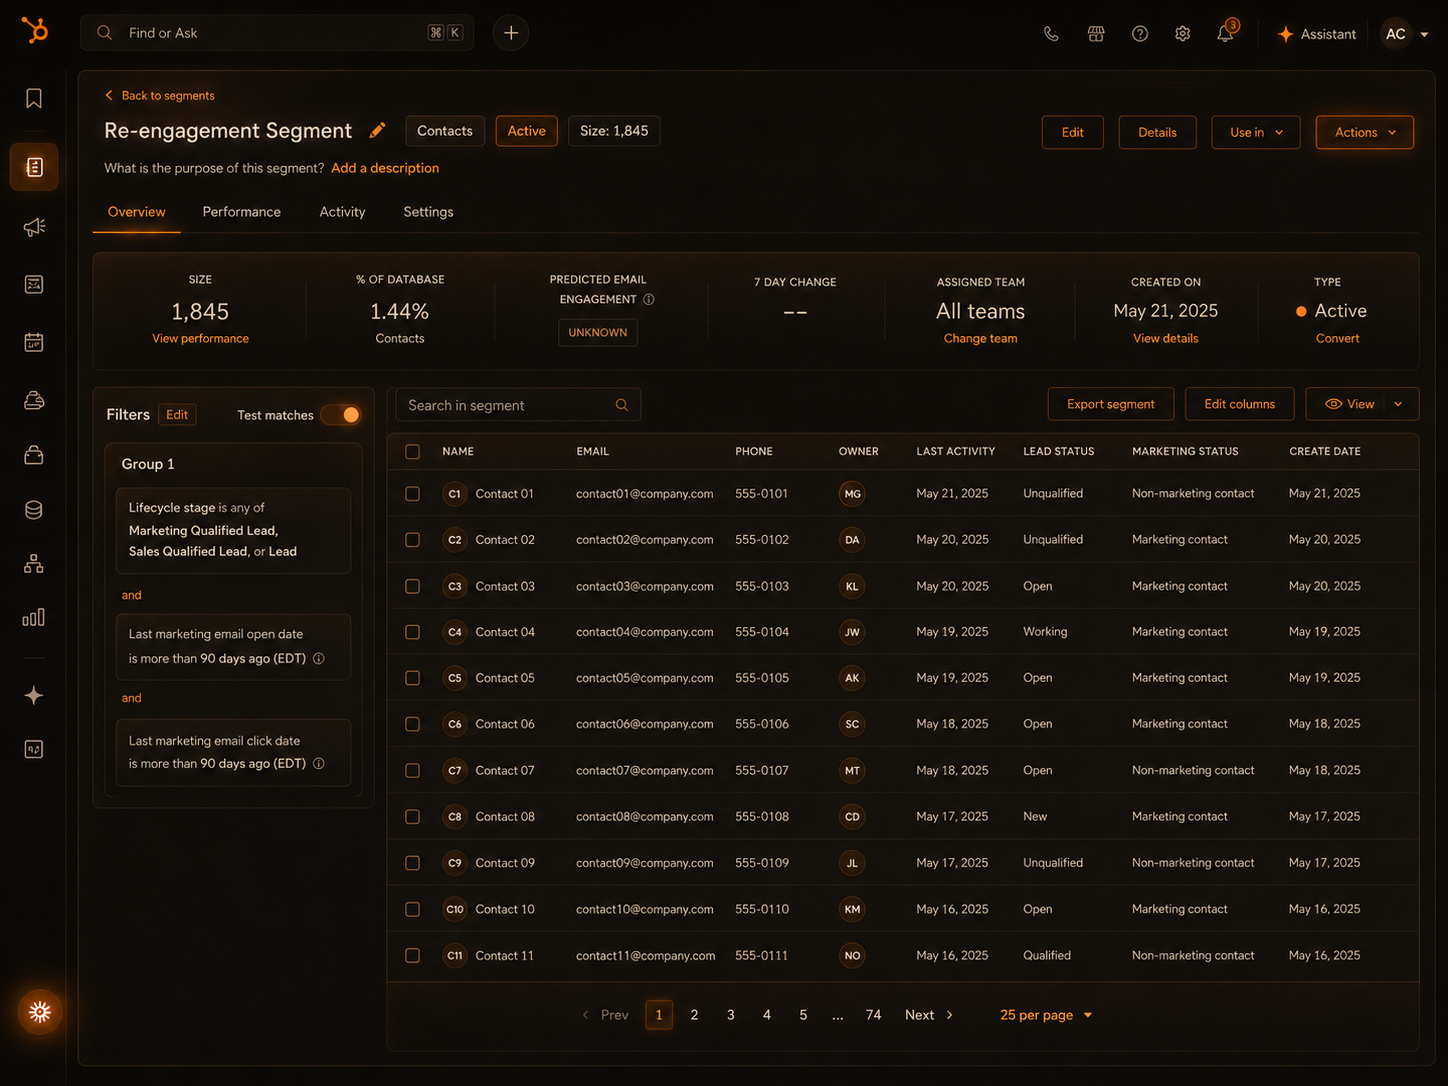Click the phone calling icon
The image size is (1448, 1086).
coord(1051,33)
